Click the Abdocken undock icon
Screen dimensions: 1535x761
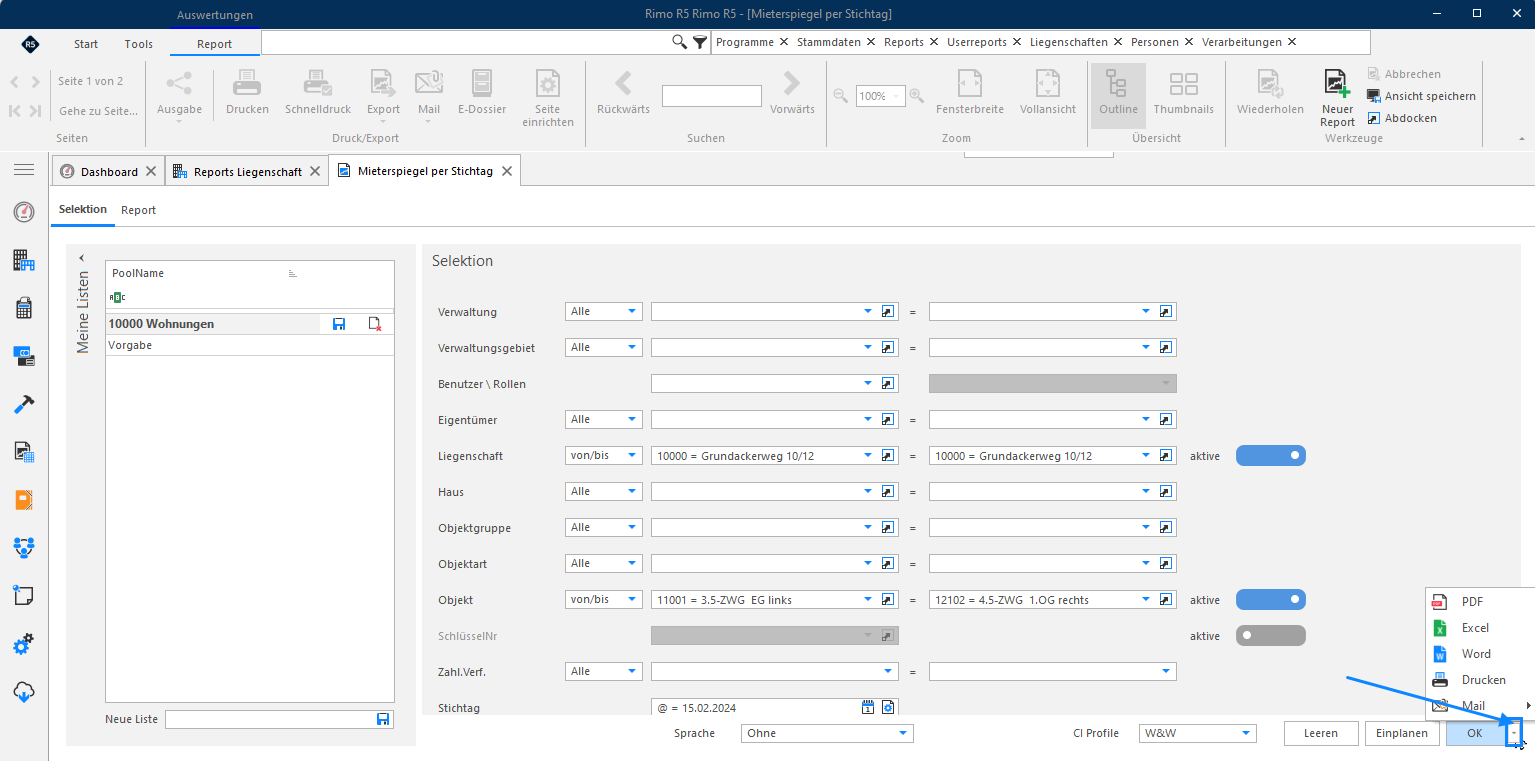tap(1374, 118)
